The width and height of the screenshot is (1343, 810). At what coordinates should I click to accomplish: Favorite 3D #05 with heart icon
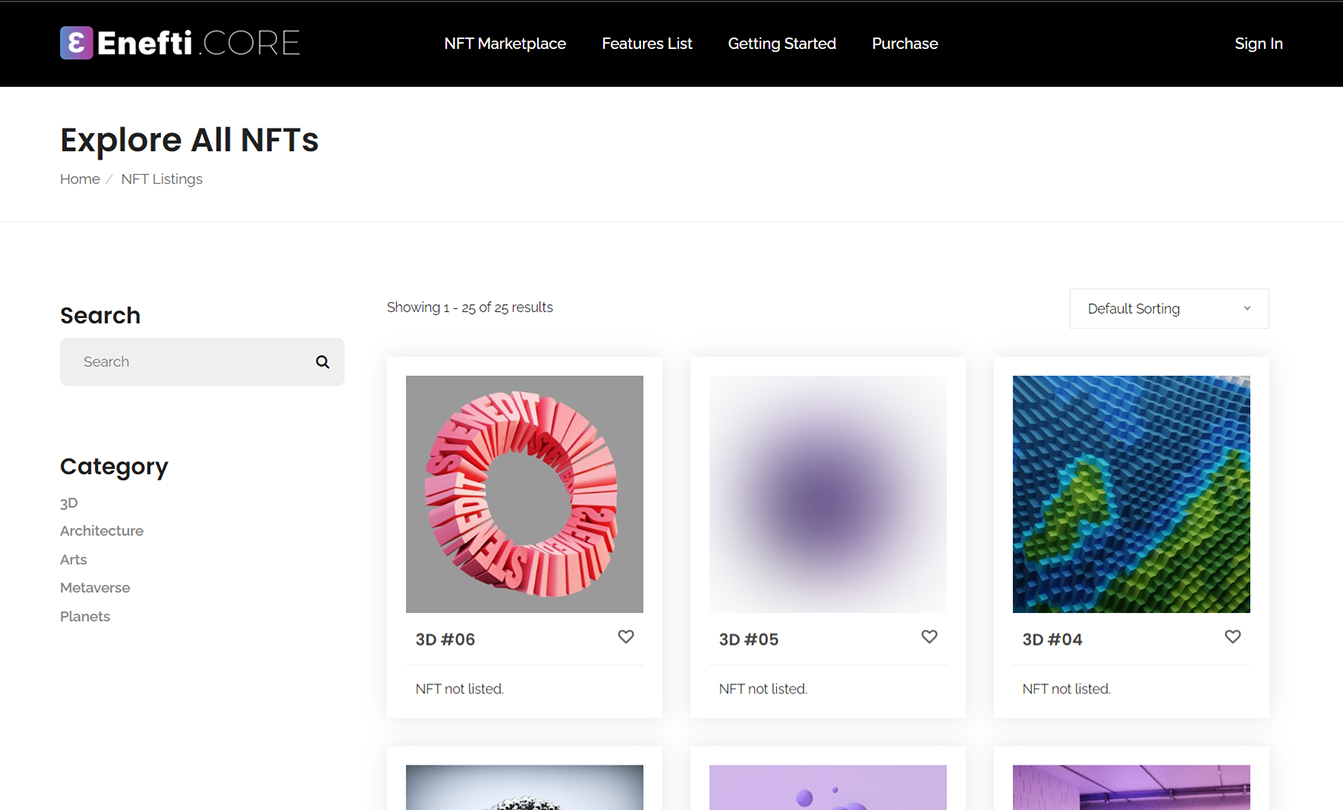point(929,637)
